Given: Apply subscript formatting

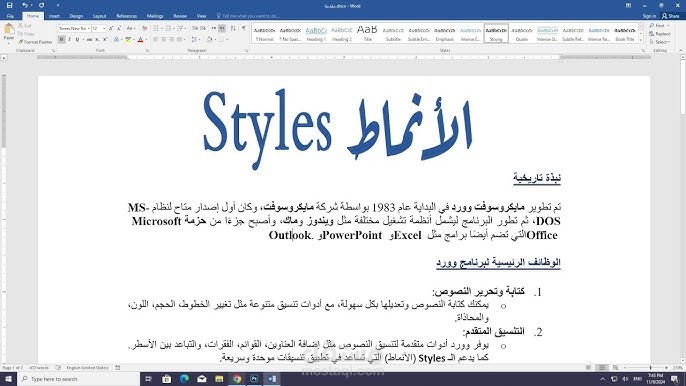Looking at the screenshot, I should (97, 40).
